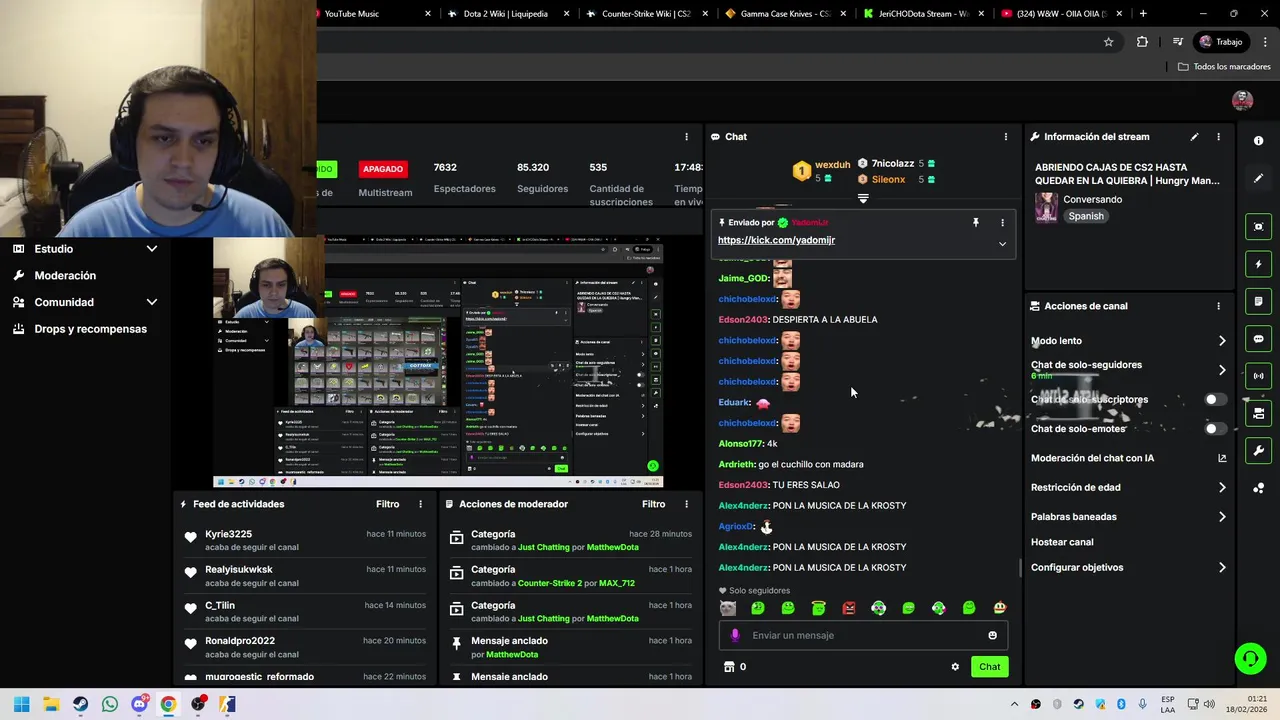
Task: Open the stream info icon in right sidebar
Action: [1258, 141]
